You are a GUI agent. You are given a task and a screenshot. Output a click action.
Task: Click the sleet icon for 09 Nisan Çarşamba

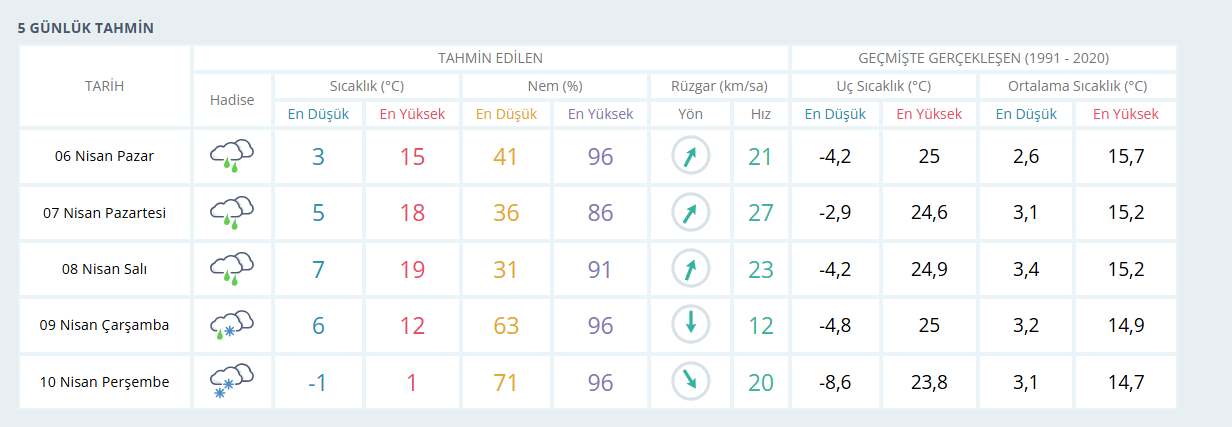pyautogui.click(x=231, y=324)
